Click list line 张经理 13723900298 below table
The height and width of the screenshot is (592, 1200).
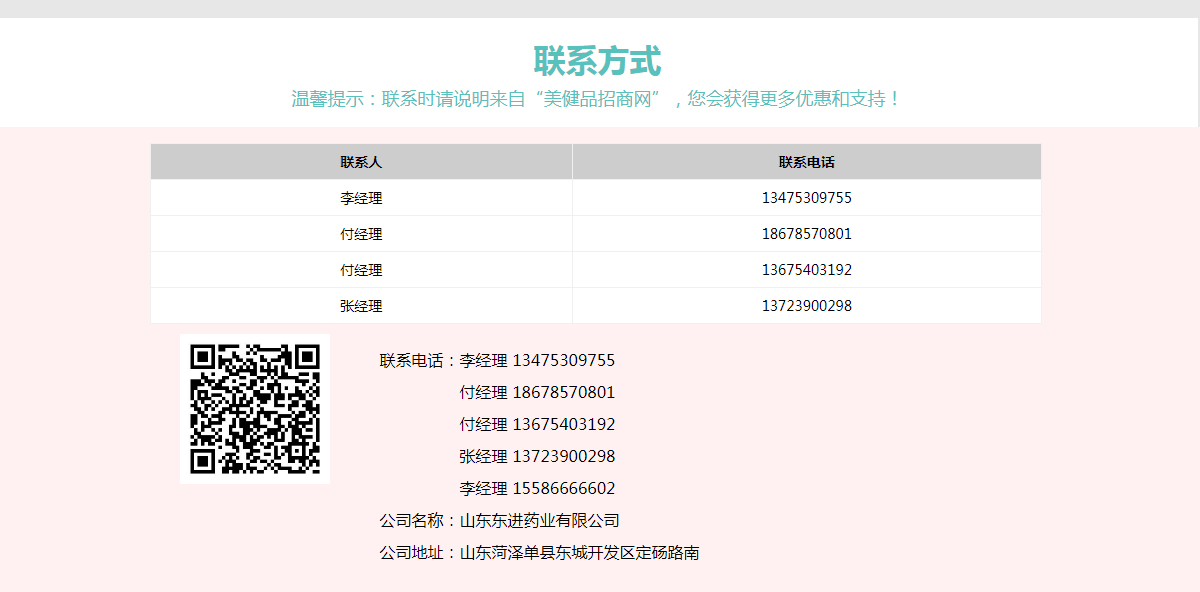click(538, 456)
